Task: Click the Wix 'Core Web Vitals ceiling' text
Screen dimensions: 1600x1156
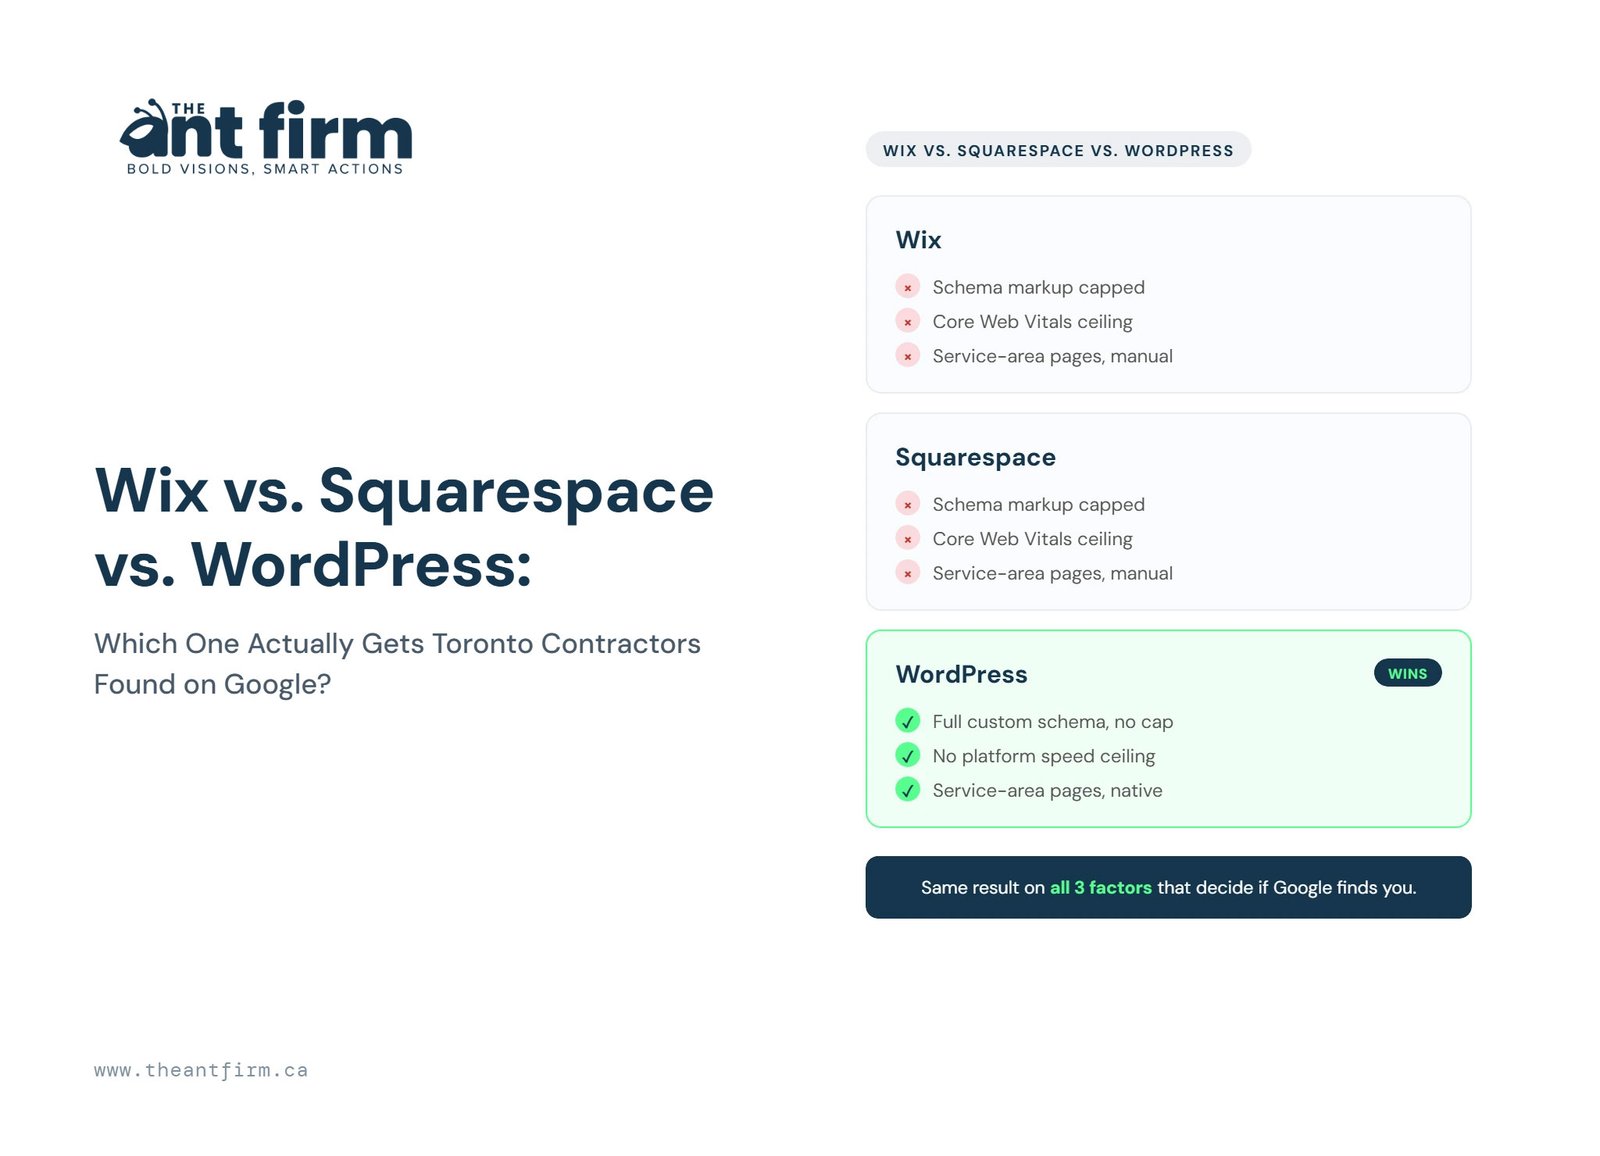Action: click(1032, 322)
